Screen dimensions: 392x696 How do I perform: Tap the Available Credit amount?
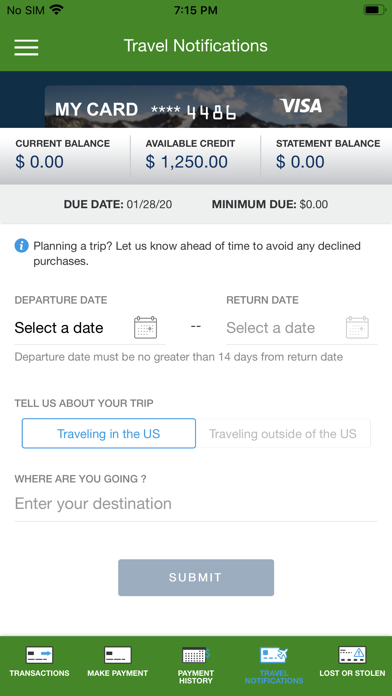pyautogui.click(x=186, y=162)
